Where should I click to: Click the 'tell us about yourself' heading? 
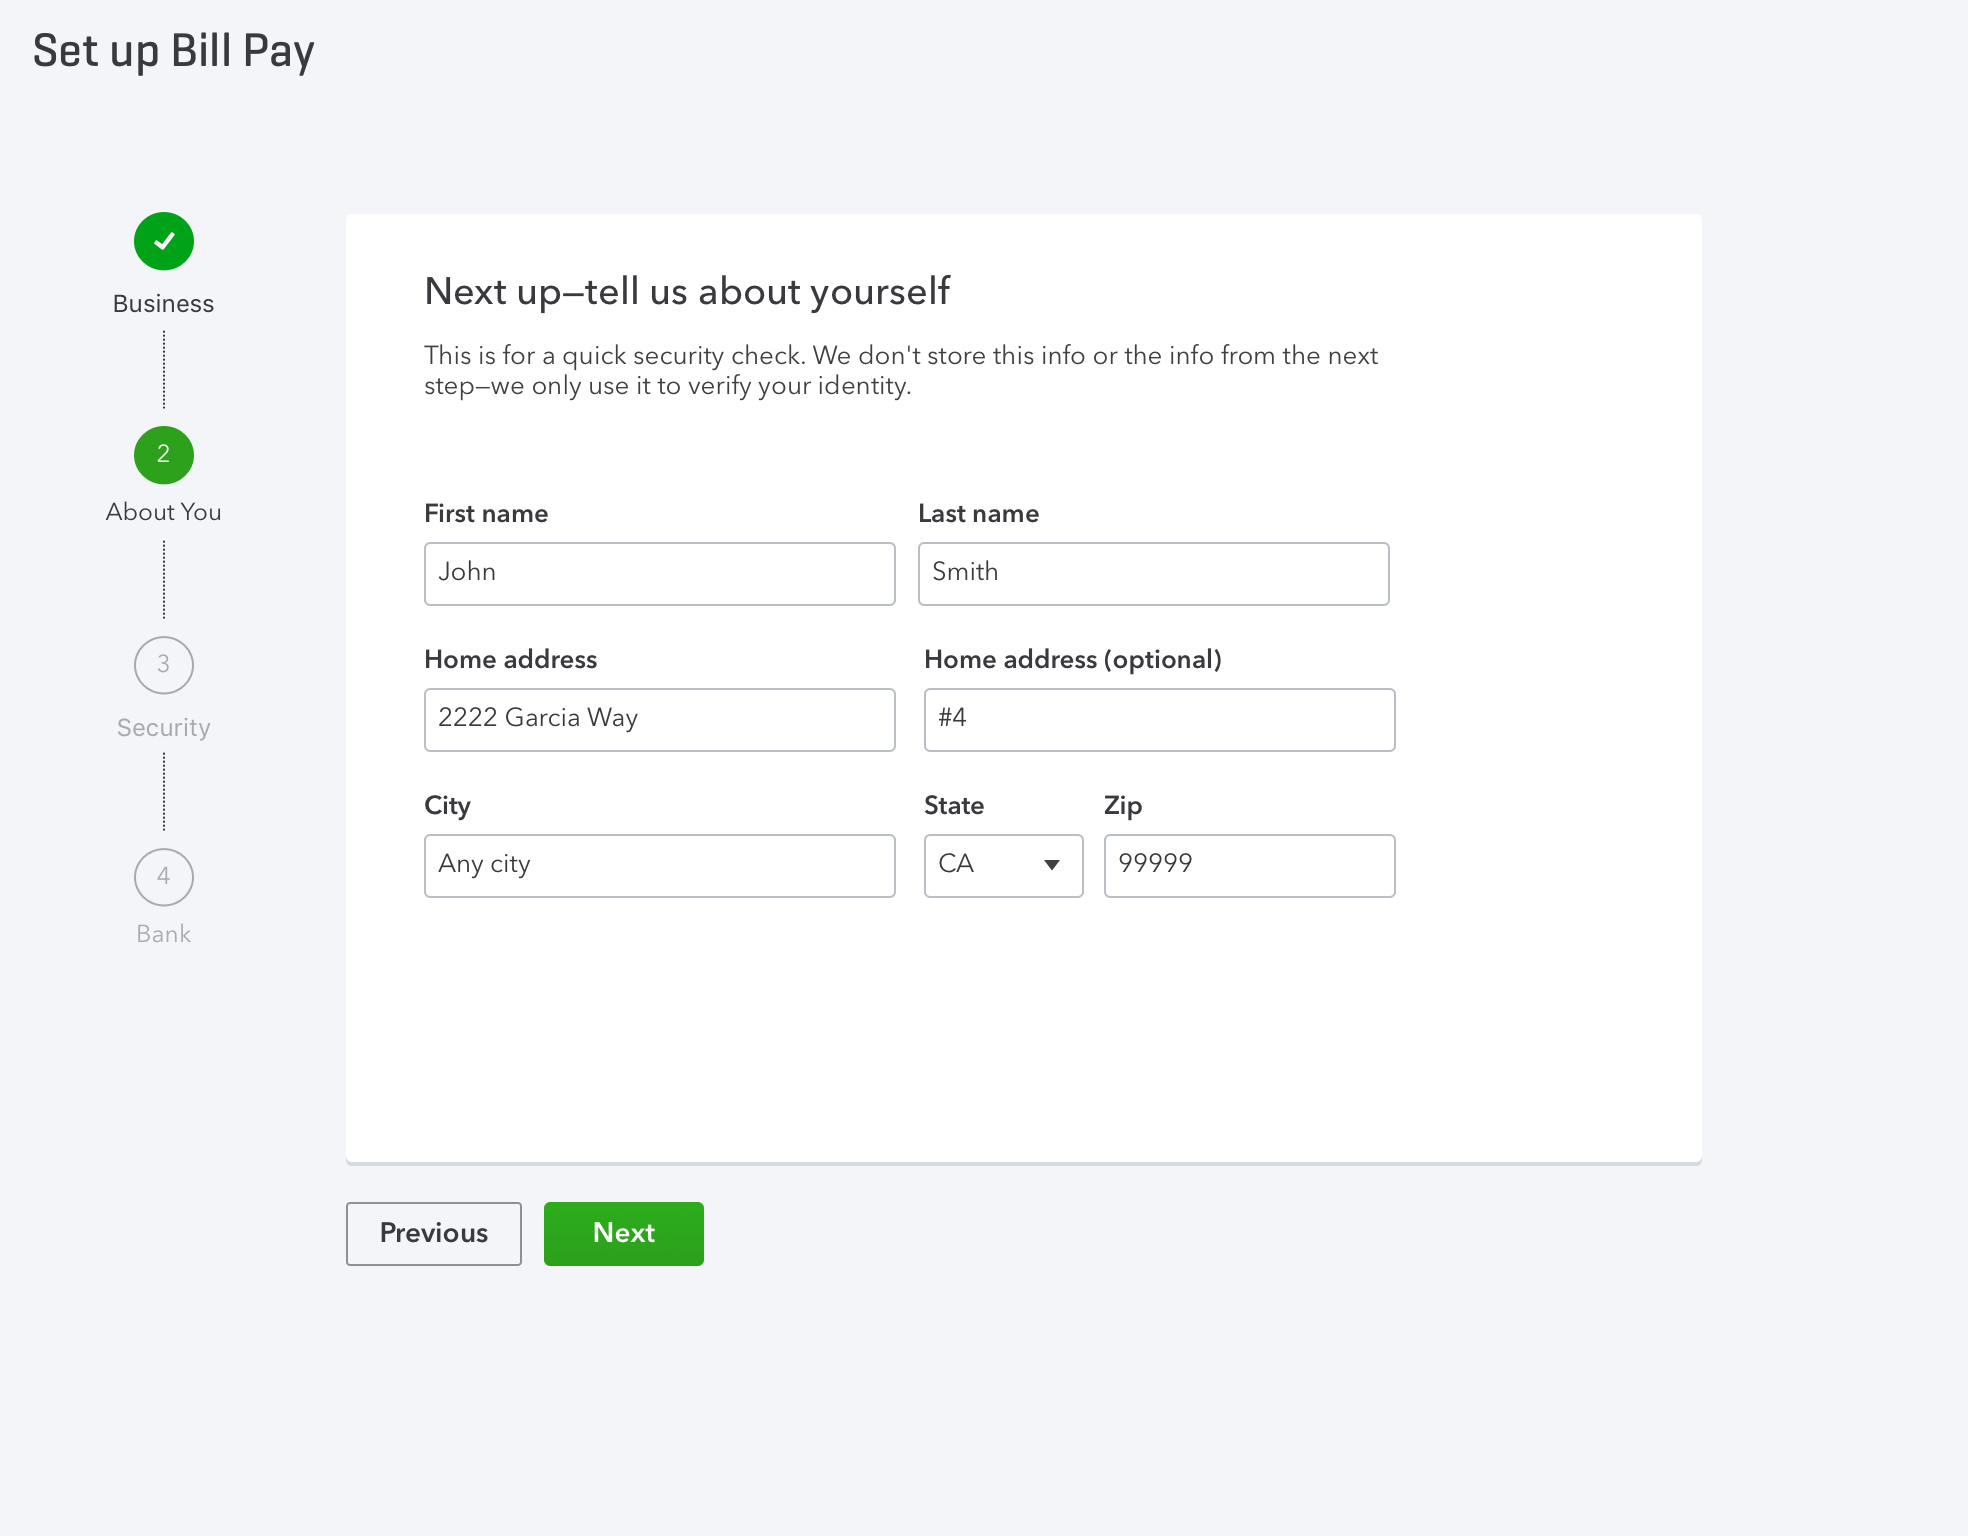click(687, 292)
